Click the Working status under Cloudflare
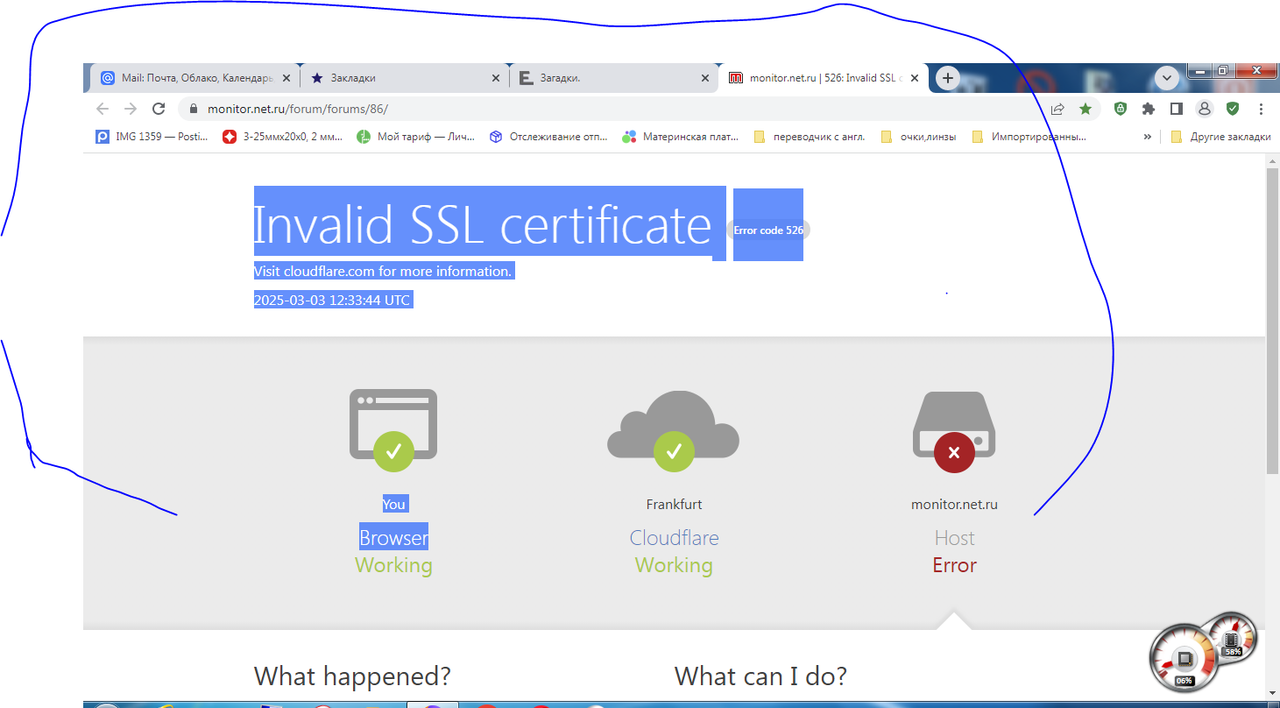Screen dimensions: 1280x708 [674, 565]
